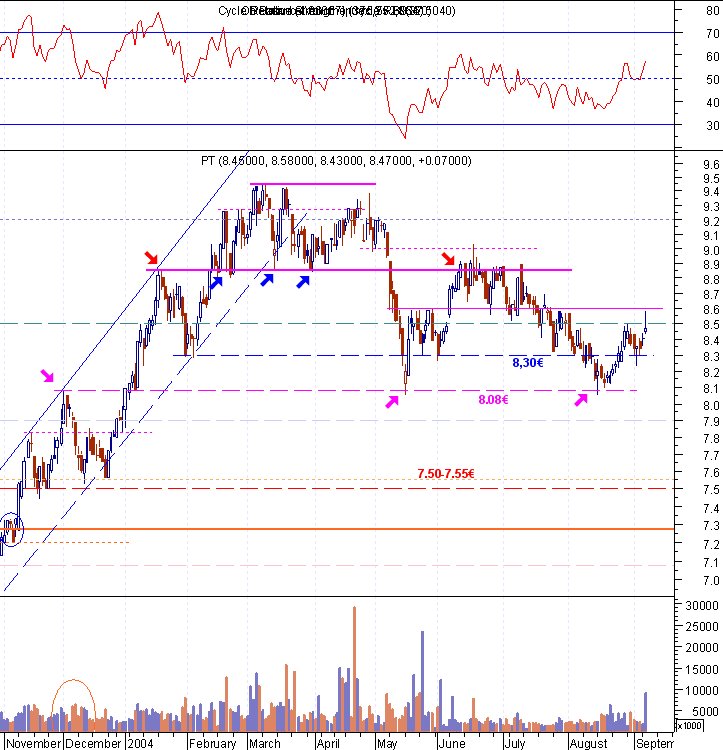The width and height of the screenshot is (723, 750).
Task: Click the red 7.50-7.55€ label
Action: (446, 474)
